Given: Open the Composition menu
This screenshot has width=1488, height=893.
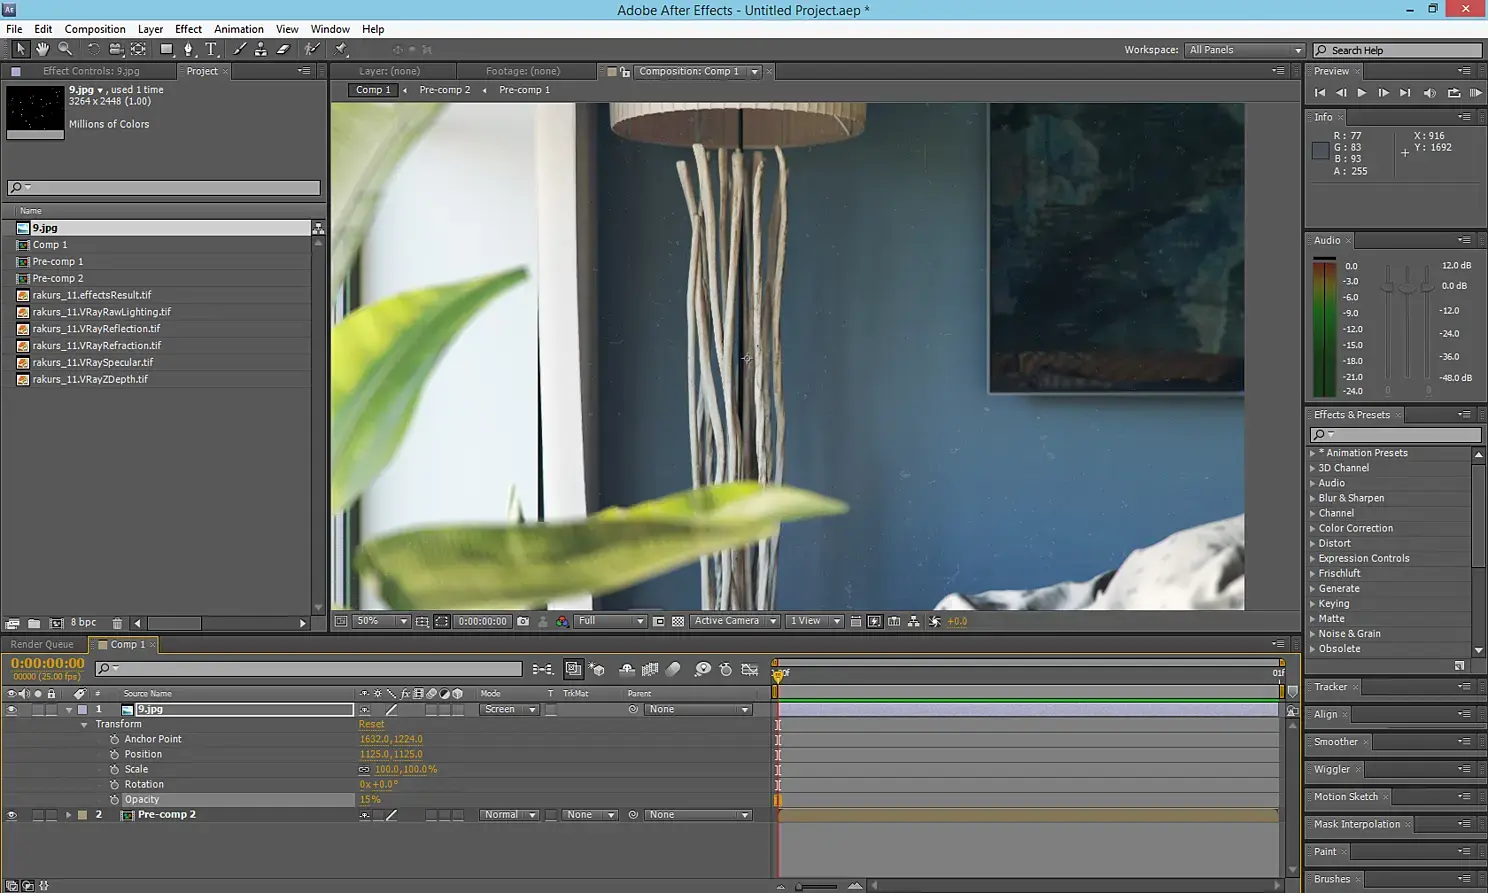Looking at the screenshot, I should [95, 29].
